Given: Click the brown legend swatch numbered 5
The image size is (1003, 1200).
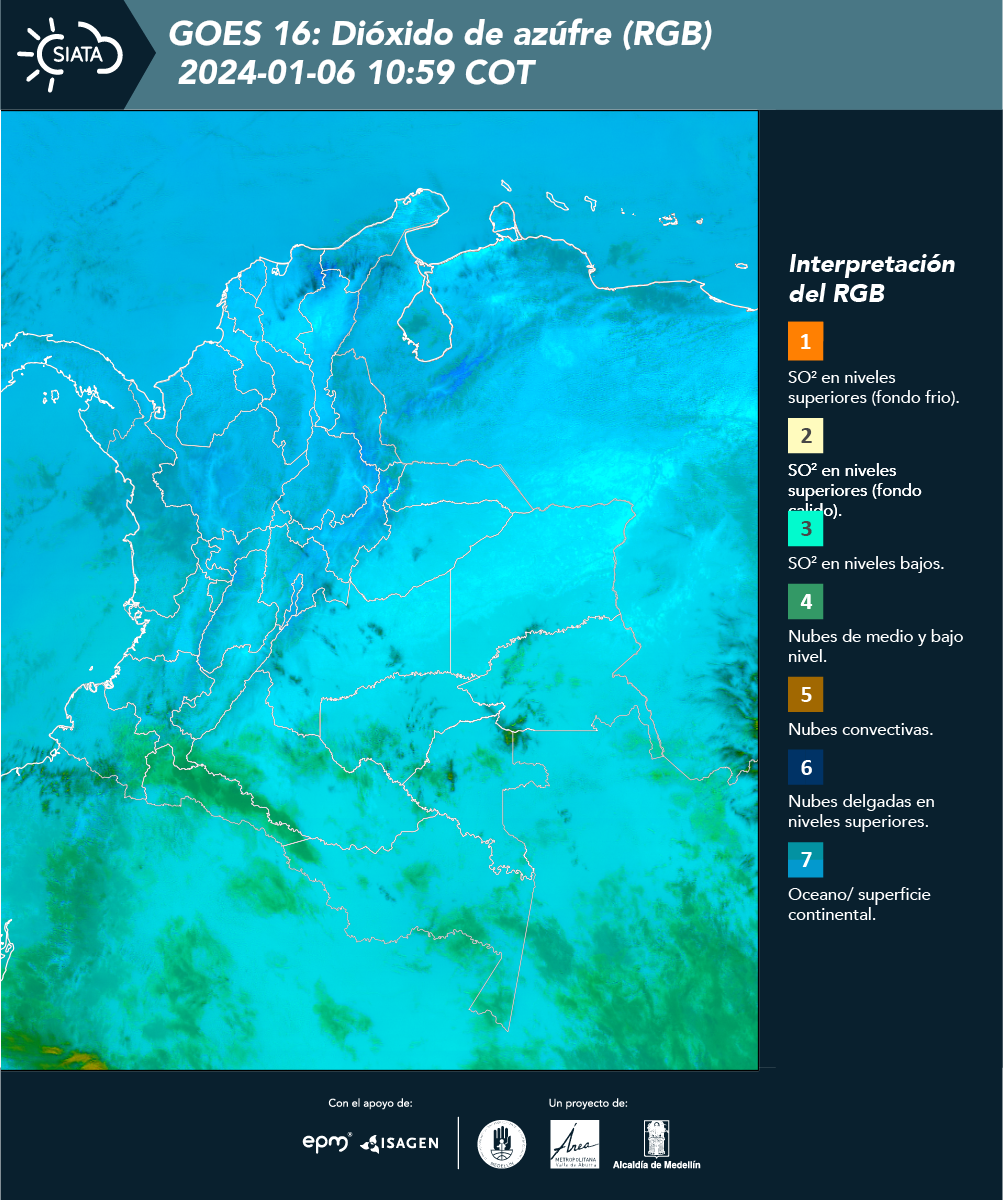Looking at the screenshot, I should (805, 693).
